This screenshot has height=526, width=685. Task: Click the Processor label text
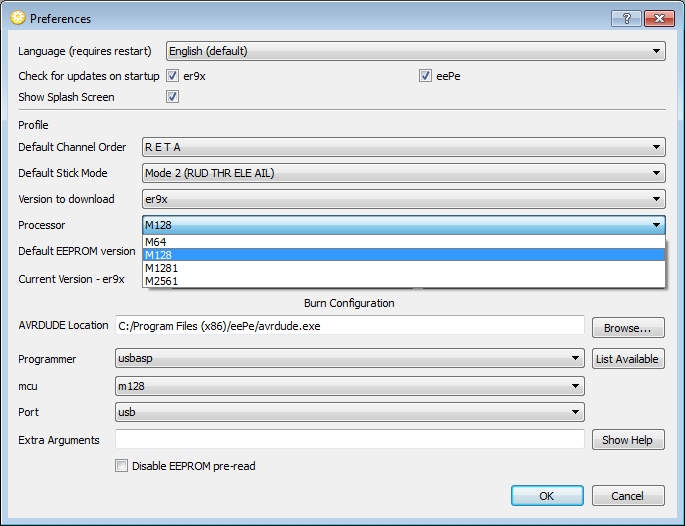click(42, 225)
